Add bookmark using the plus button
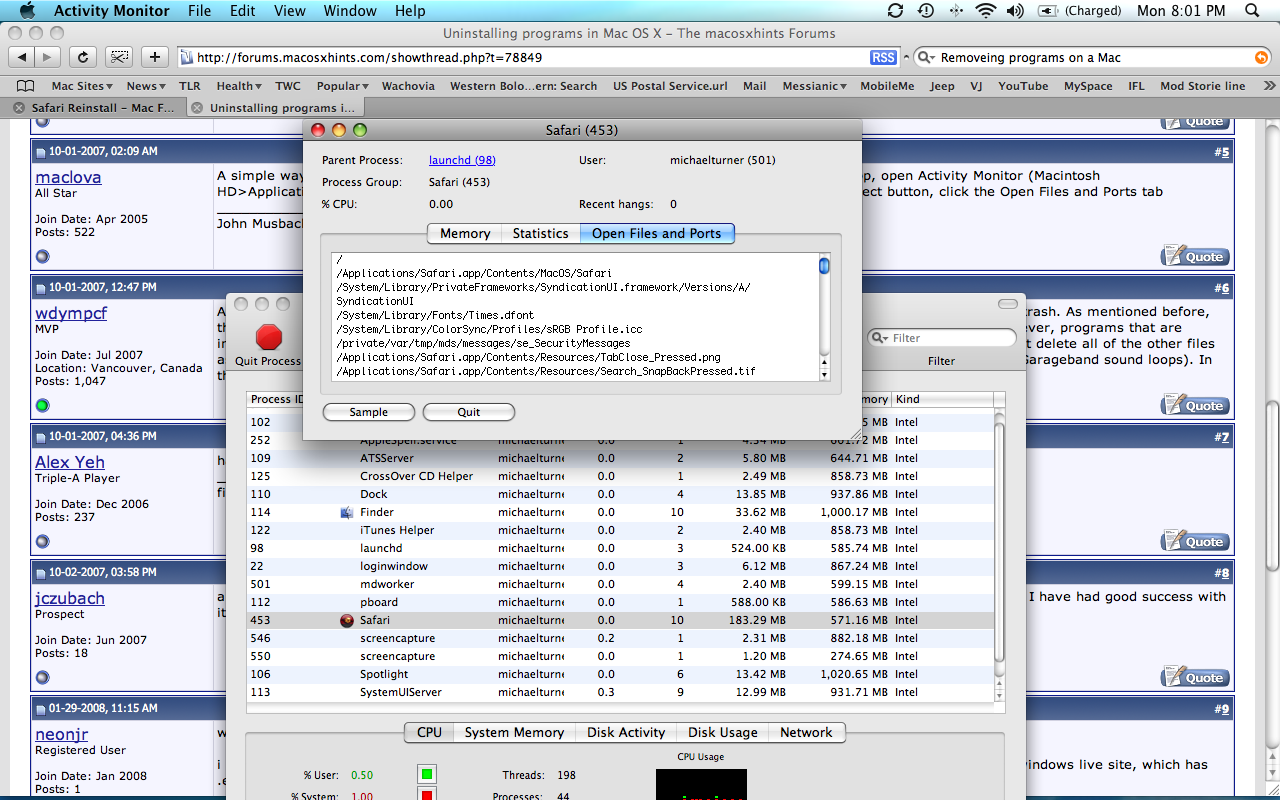 [155, 57]
